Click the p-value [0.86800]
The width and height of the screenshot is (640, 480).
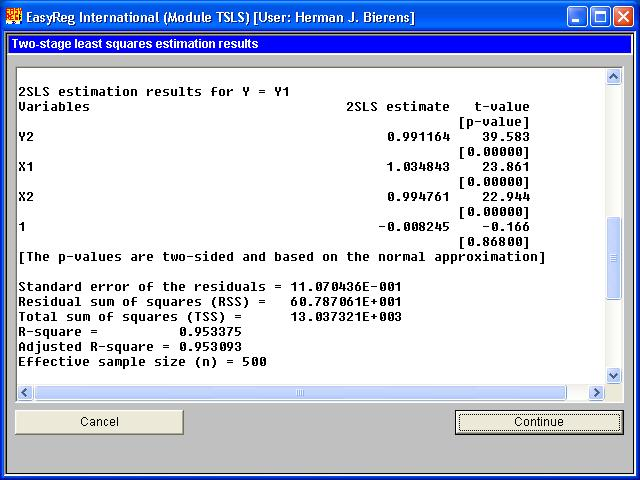(494, 242)
